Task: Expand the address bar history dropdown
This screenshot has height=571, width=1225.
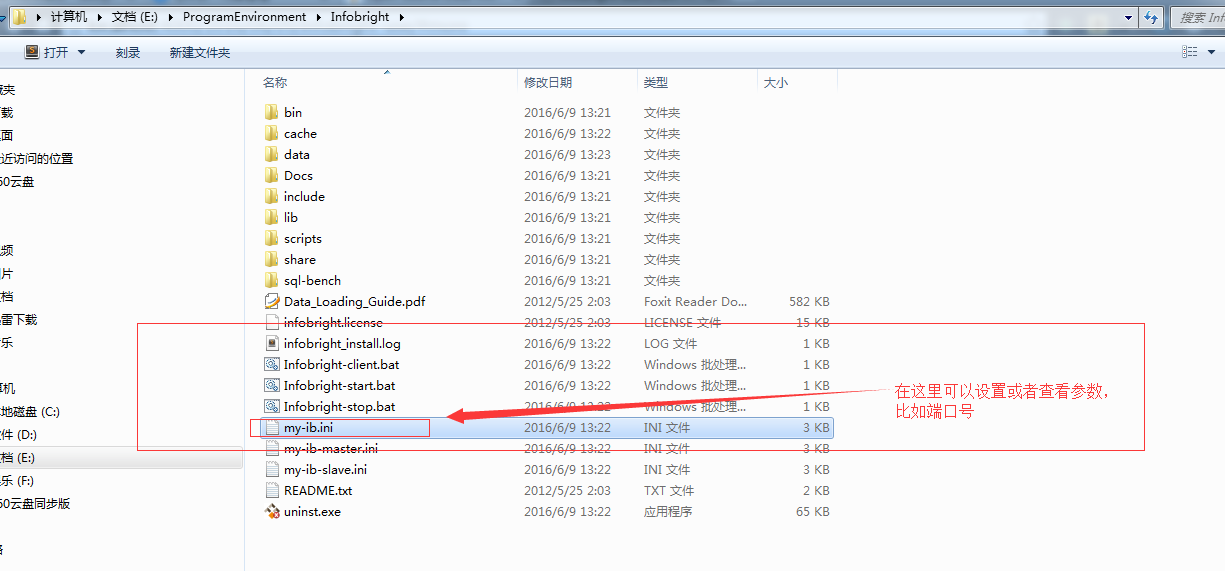Action: 1129,17
